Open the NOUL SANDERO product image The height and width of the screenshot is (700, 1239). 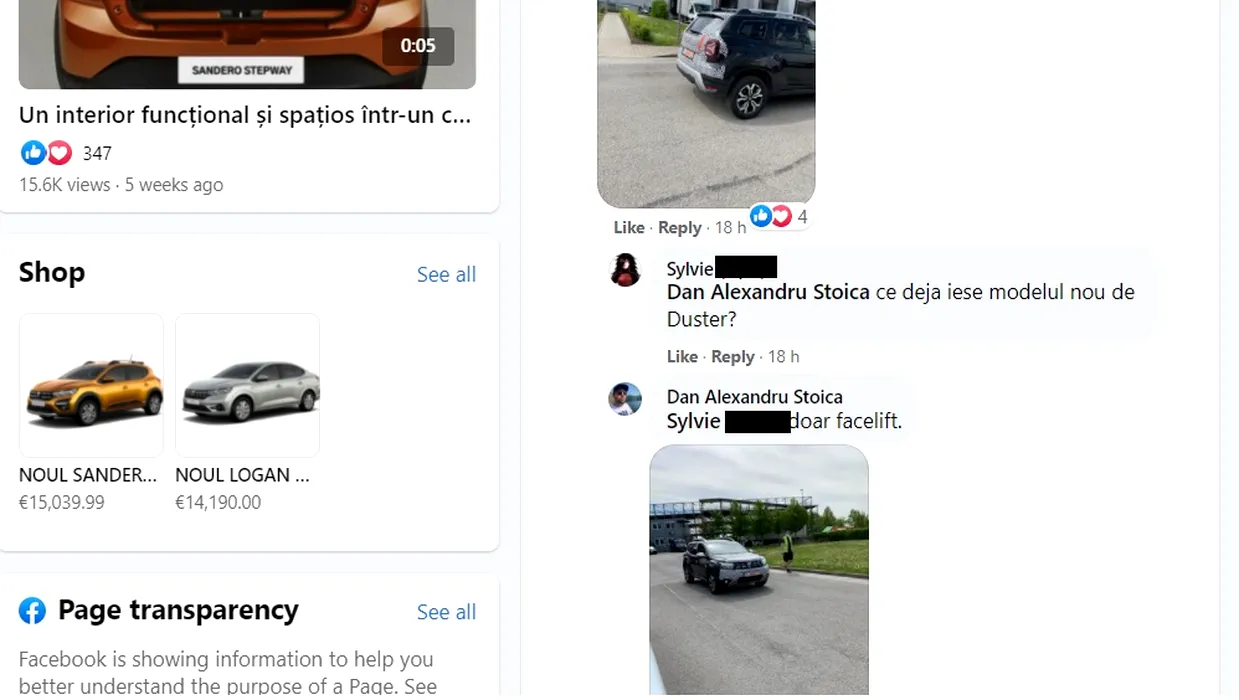pyautogui.click(x=91, y=386)
